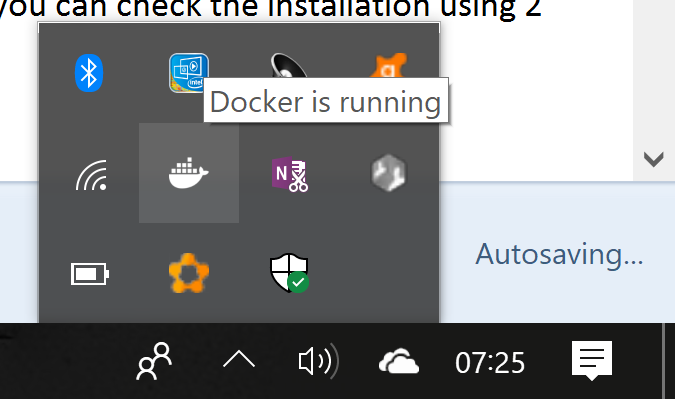Open the Avast antivirus tray icon
This screenshot has width=675, height=399.
point(389,65)
